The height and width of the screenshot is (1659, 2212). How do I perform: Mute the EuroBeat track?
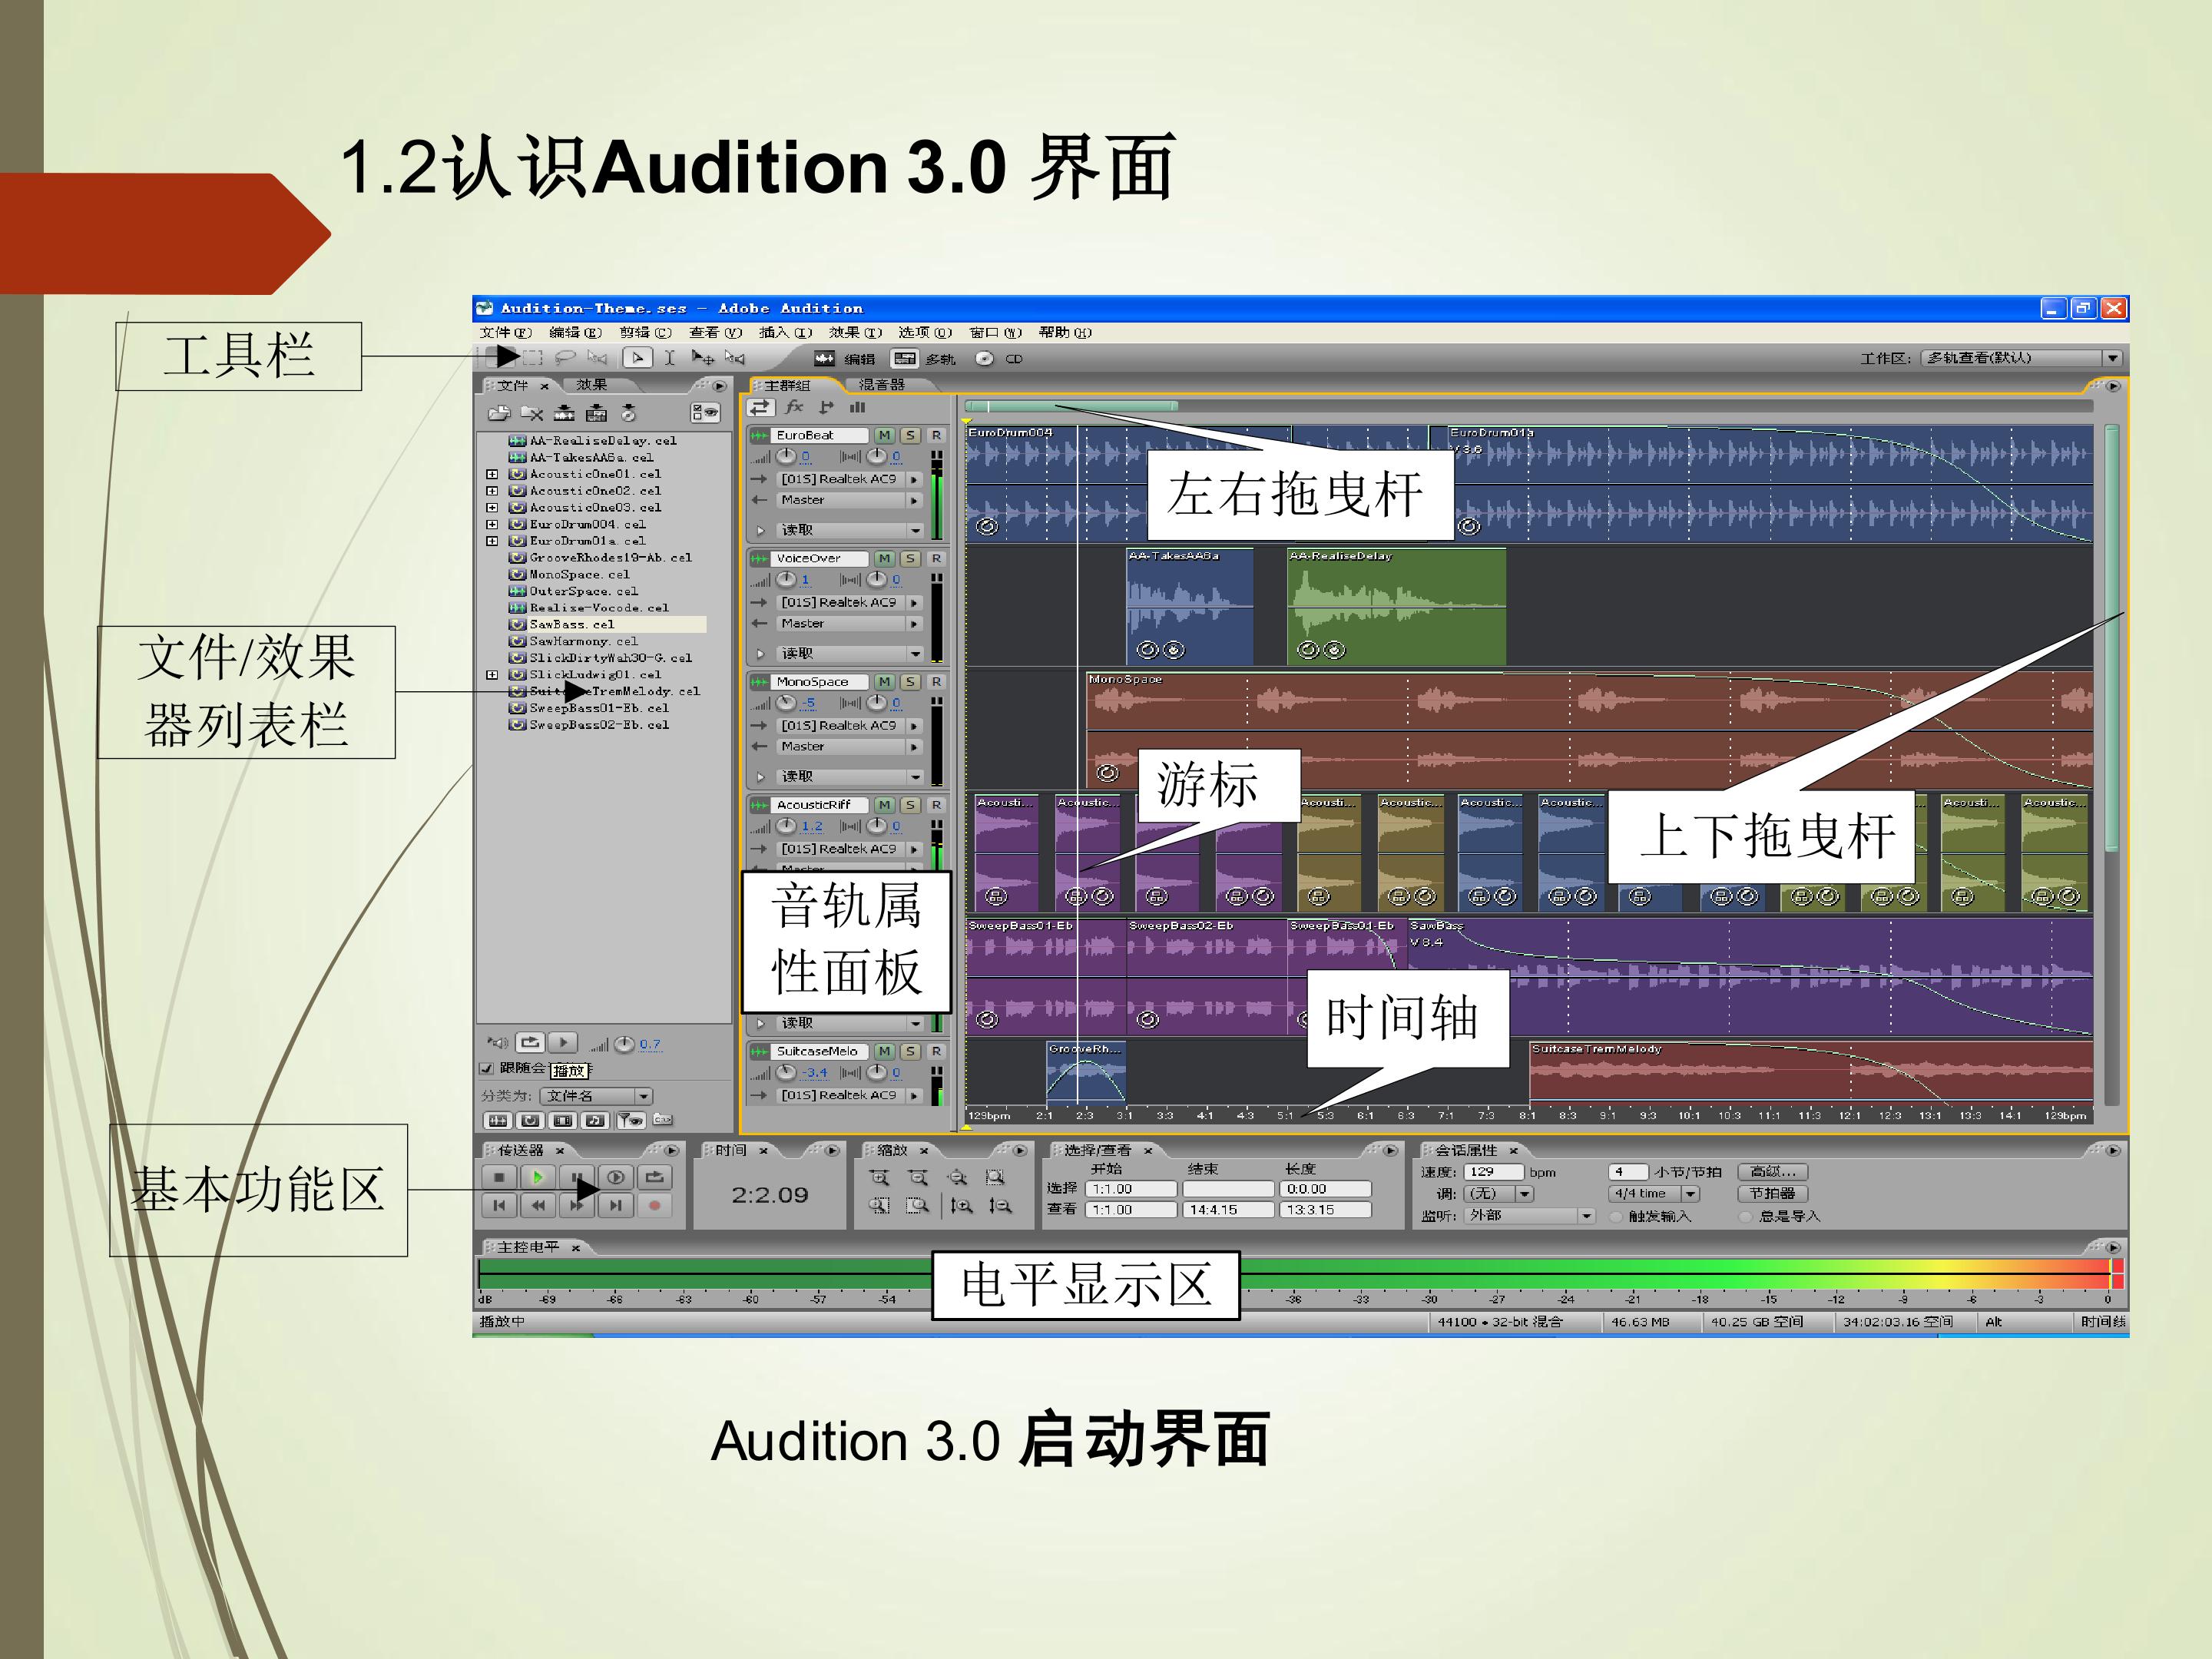[x=884, y=435]
